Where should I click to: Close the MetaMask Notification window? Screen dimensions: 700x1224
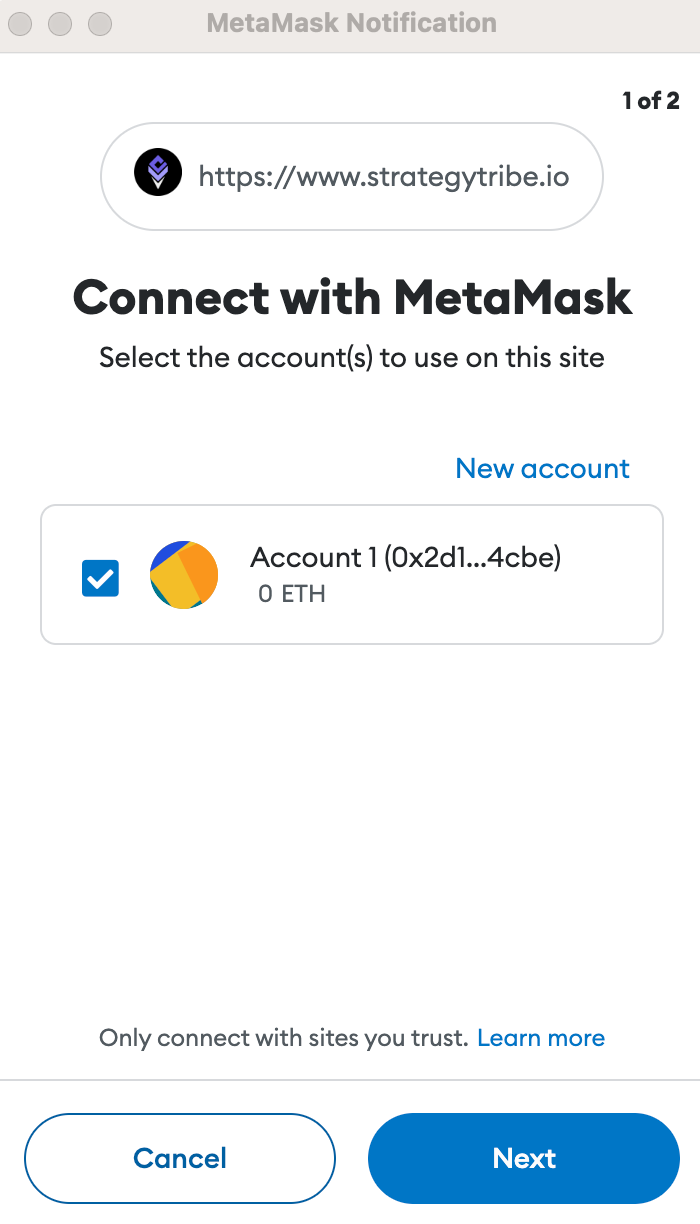pyautogui.click(x=20, y=23)
